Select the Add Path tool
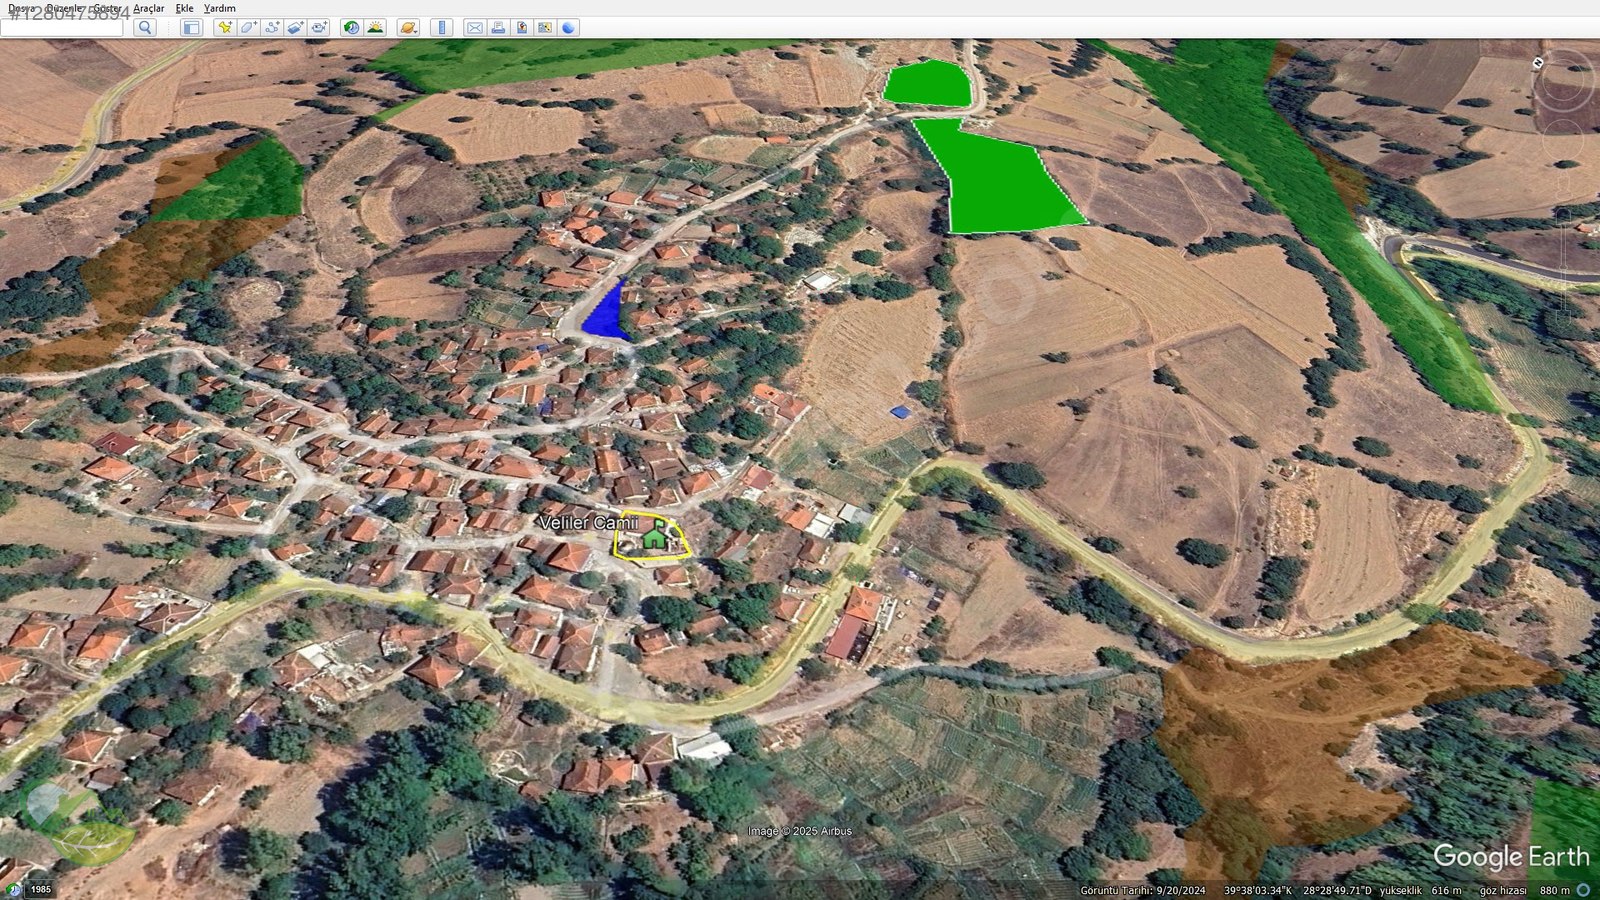 coord(272,28)
